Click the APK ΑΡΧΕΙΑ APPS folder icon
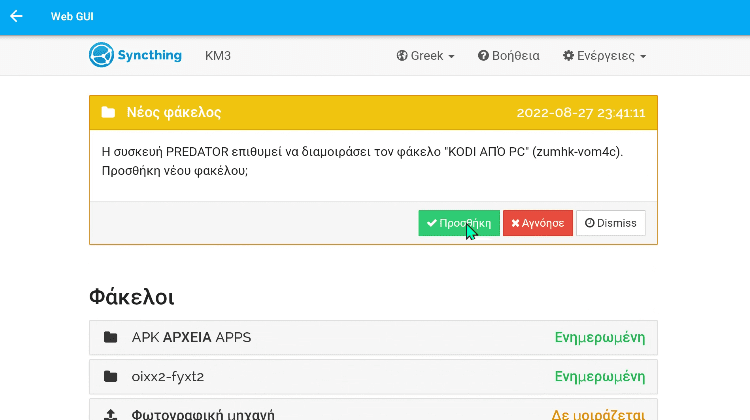This screenshot has width=750, height=420. [x=110, y=337]
